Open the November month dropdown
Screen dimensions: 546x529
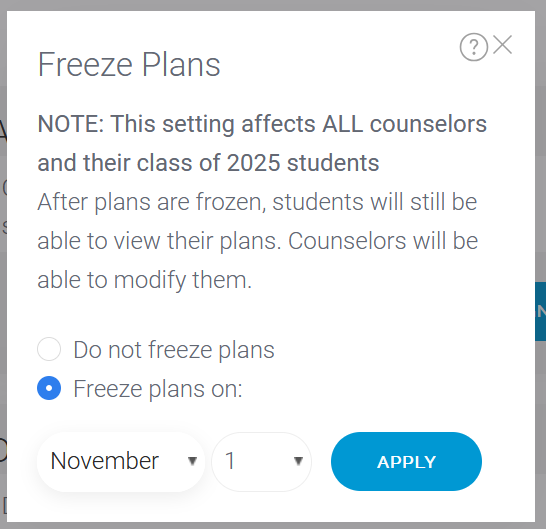[x=121, y=462]
